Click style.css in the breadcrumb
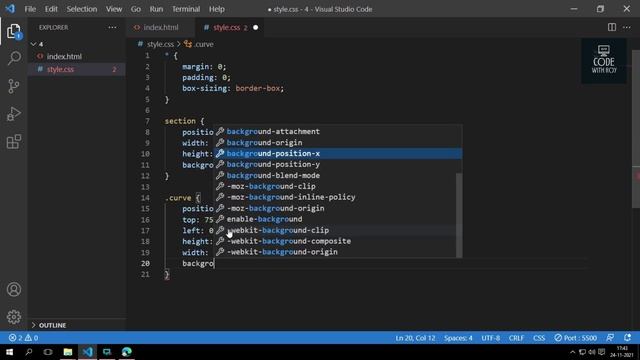The height and width of the screenshot is (360, 640). tap(160, 44)
